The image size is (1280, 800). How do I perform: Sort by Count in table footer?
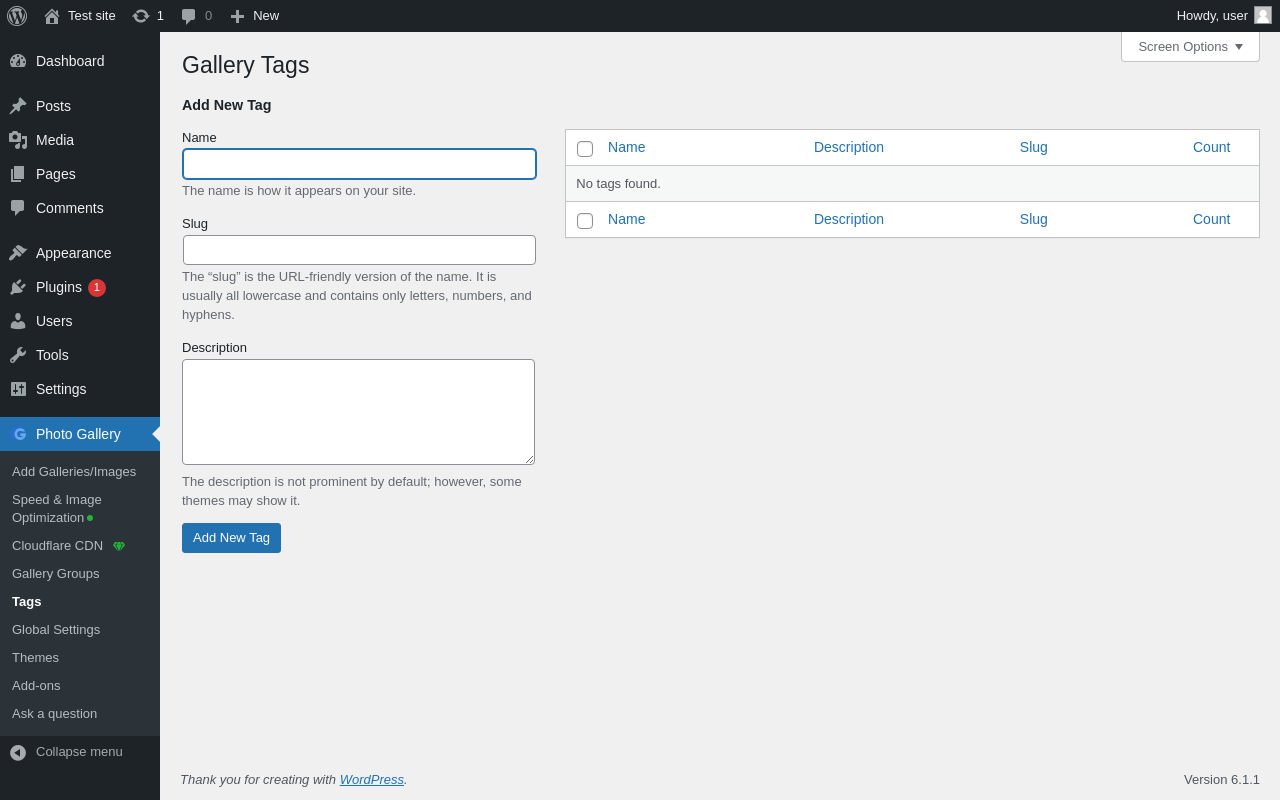(1212, 219)
